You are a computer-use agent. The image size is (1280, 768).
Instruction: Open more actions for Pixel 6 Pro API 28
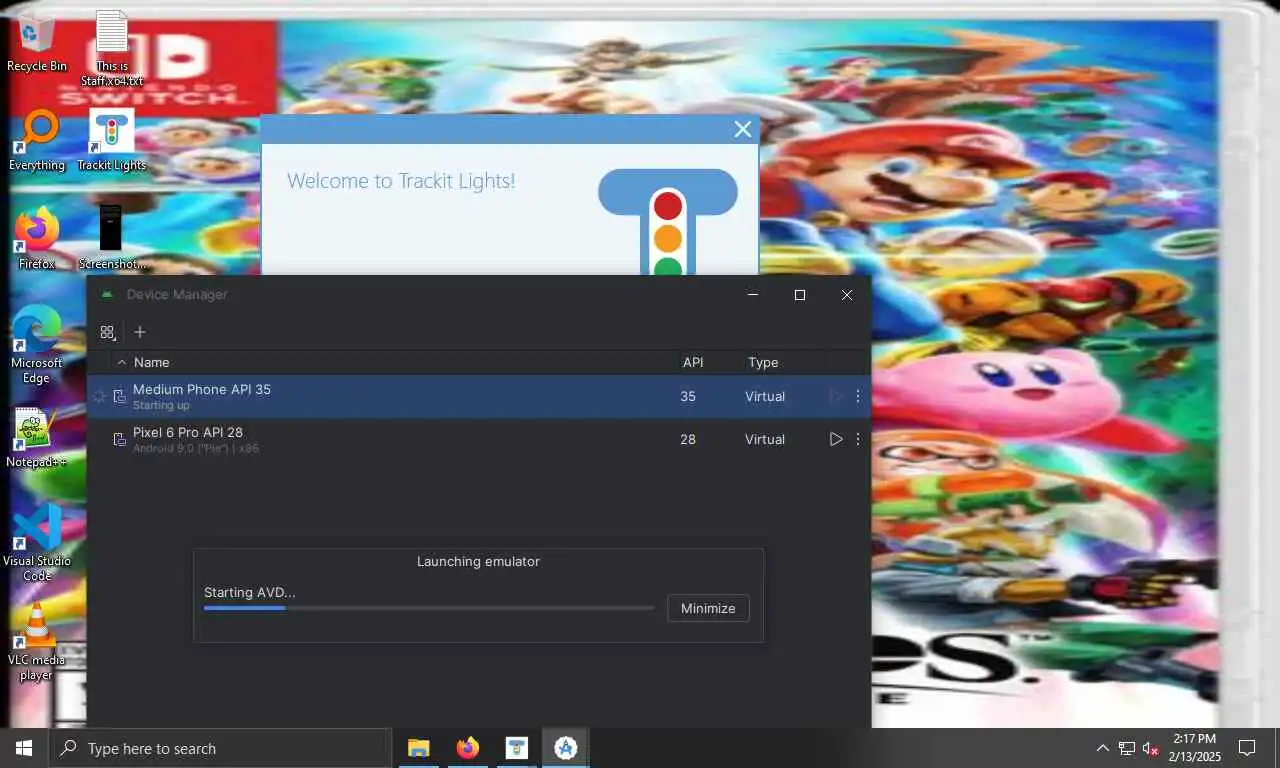[x=858, y=439]
